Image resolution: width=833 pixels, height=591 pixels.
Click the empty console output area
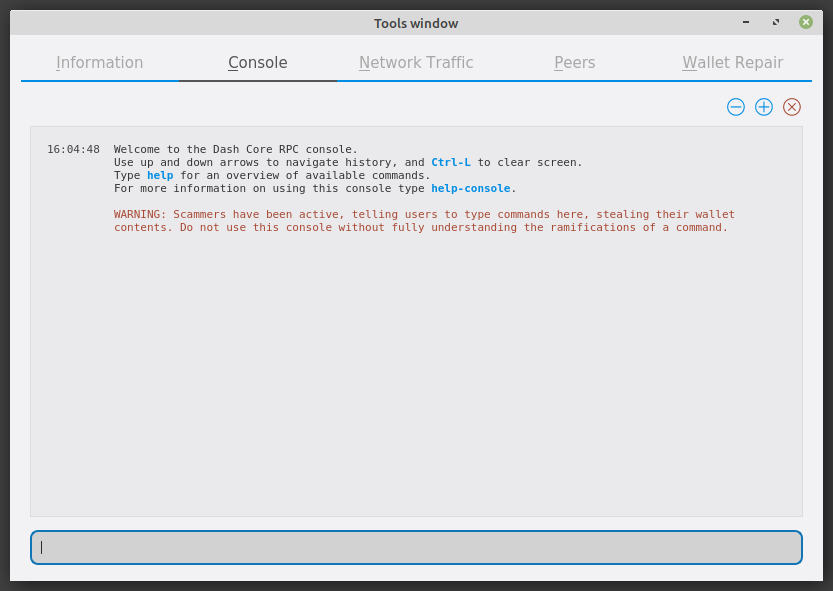pyautogui.click(x=416, y=380)
